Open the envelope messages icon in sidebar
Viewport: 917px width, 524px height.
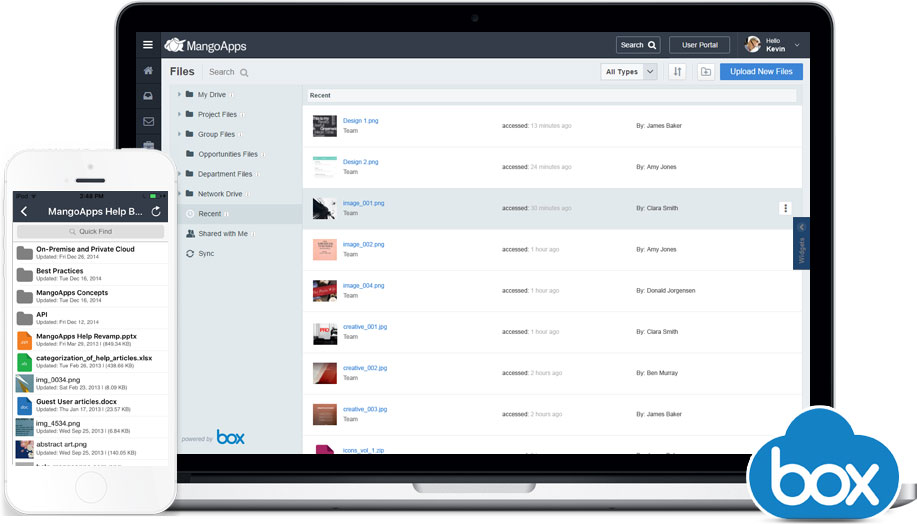(148, 122)
